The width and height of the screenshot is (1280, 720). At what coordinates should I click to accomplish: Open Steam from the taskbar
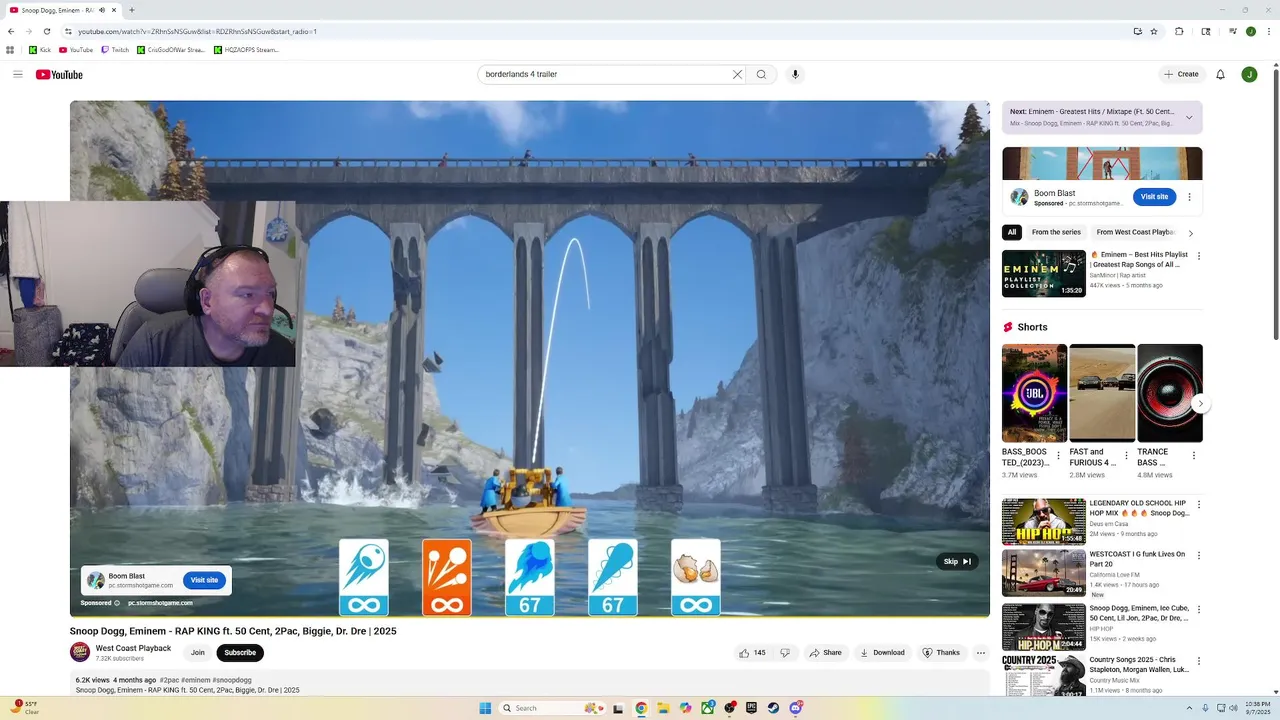pos(773,708)
